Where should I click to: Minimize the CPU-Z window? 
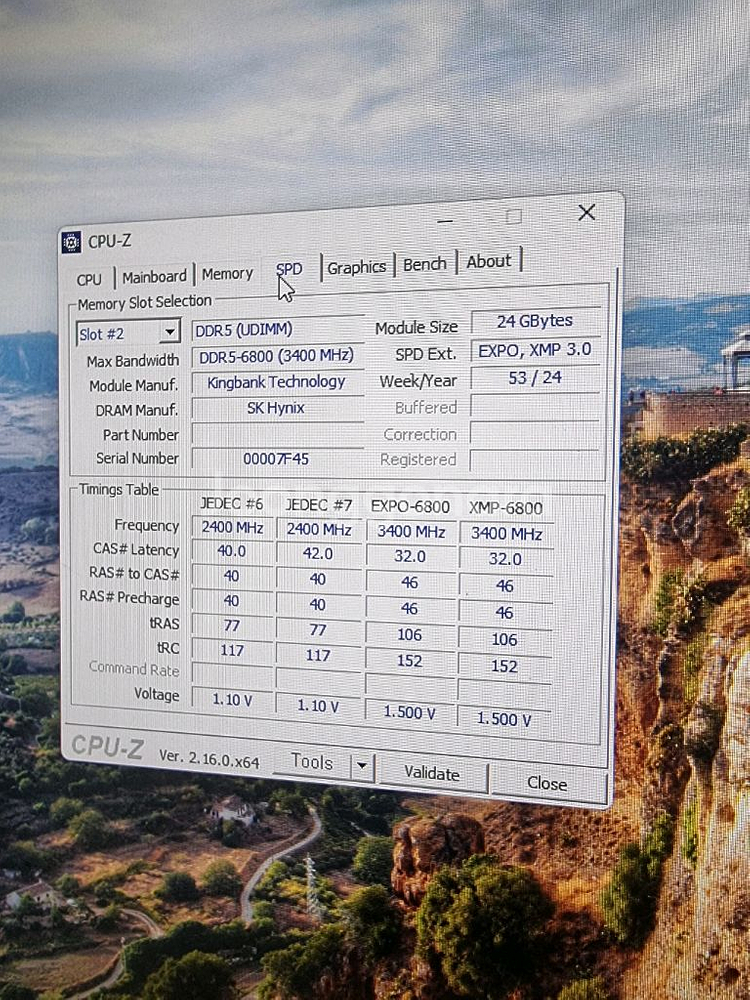[x=446, y=221]
